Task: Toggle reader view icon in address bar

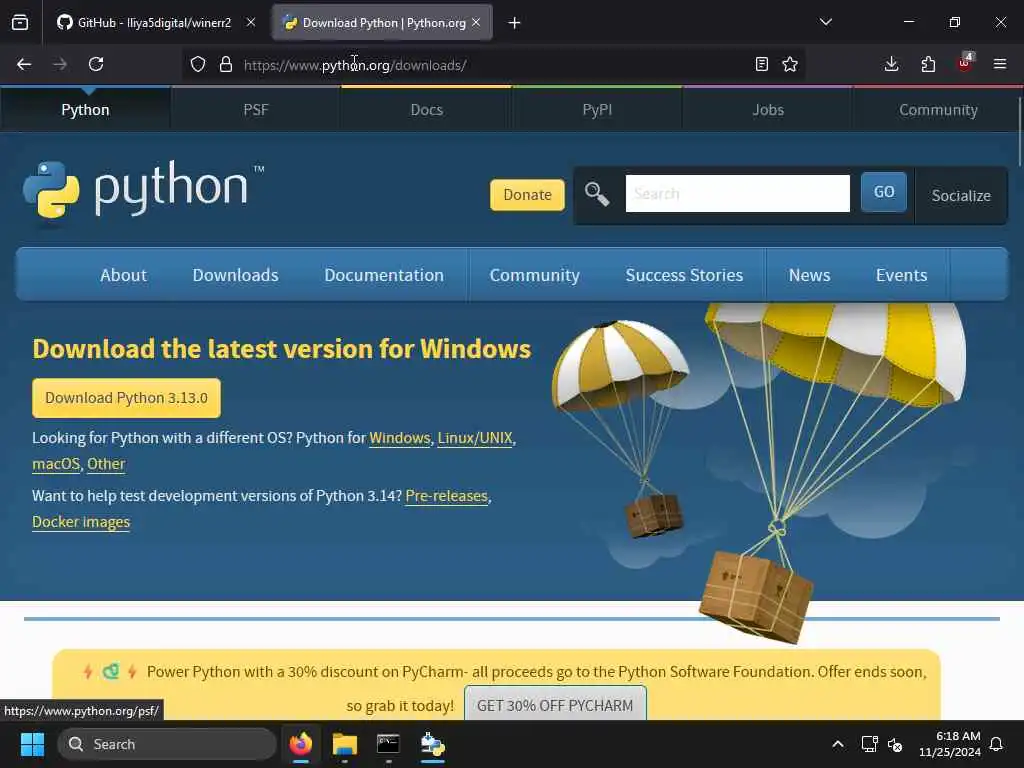Action: (x=761, y=64)
